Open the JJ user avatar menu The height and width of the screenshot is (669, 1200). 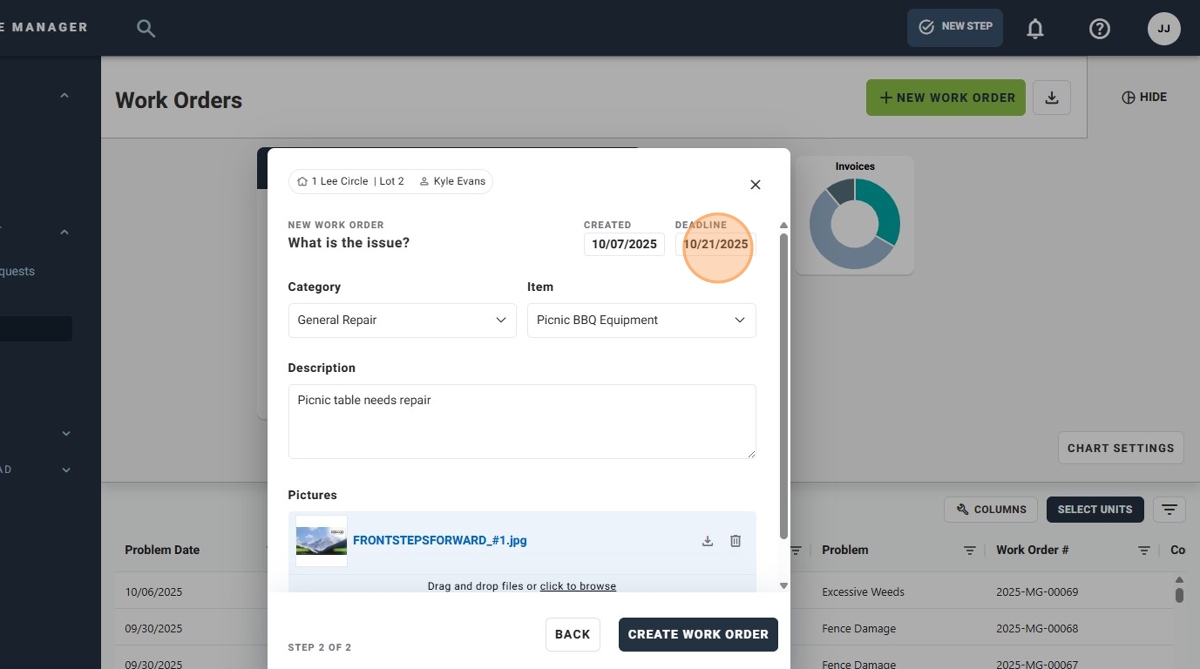point(1163,28)
